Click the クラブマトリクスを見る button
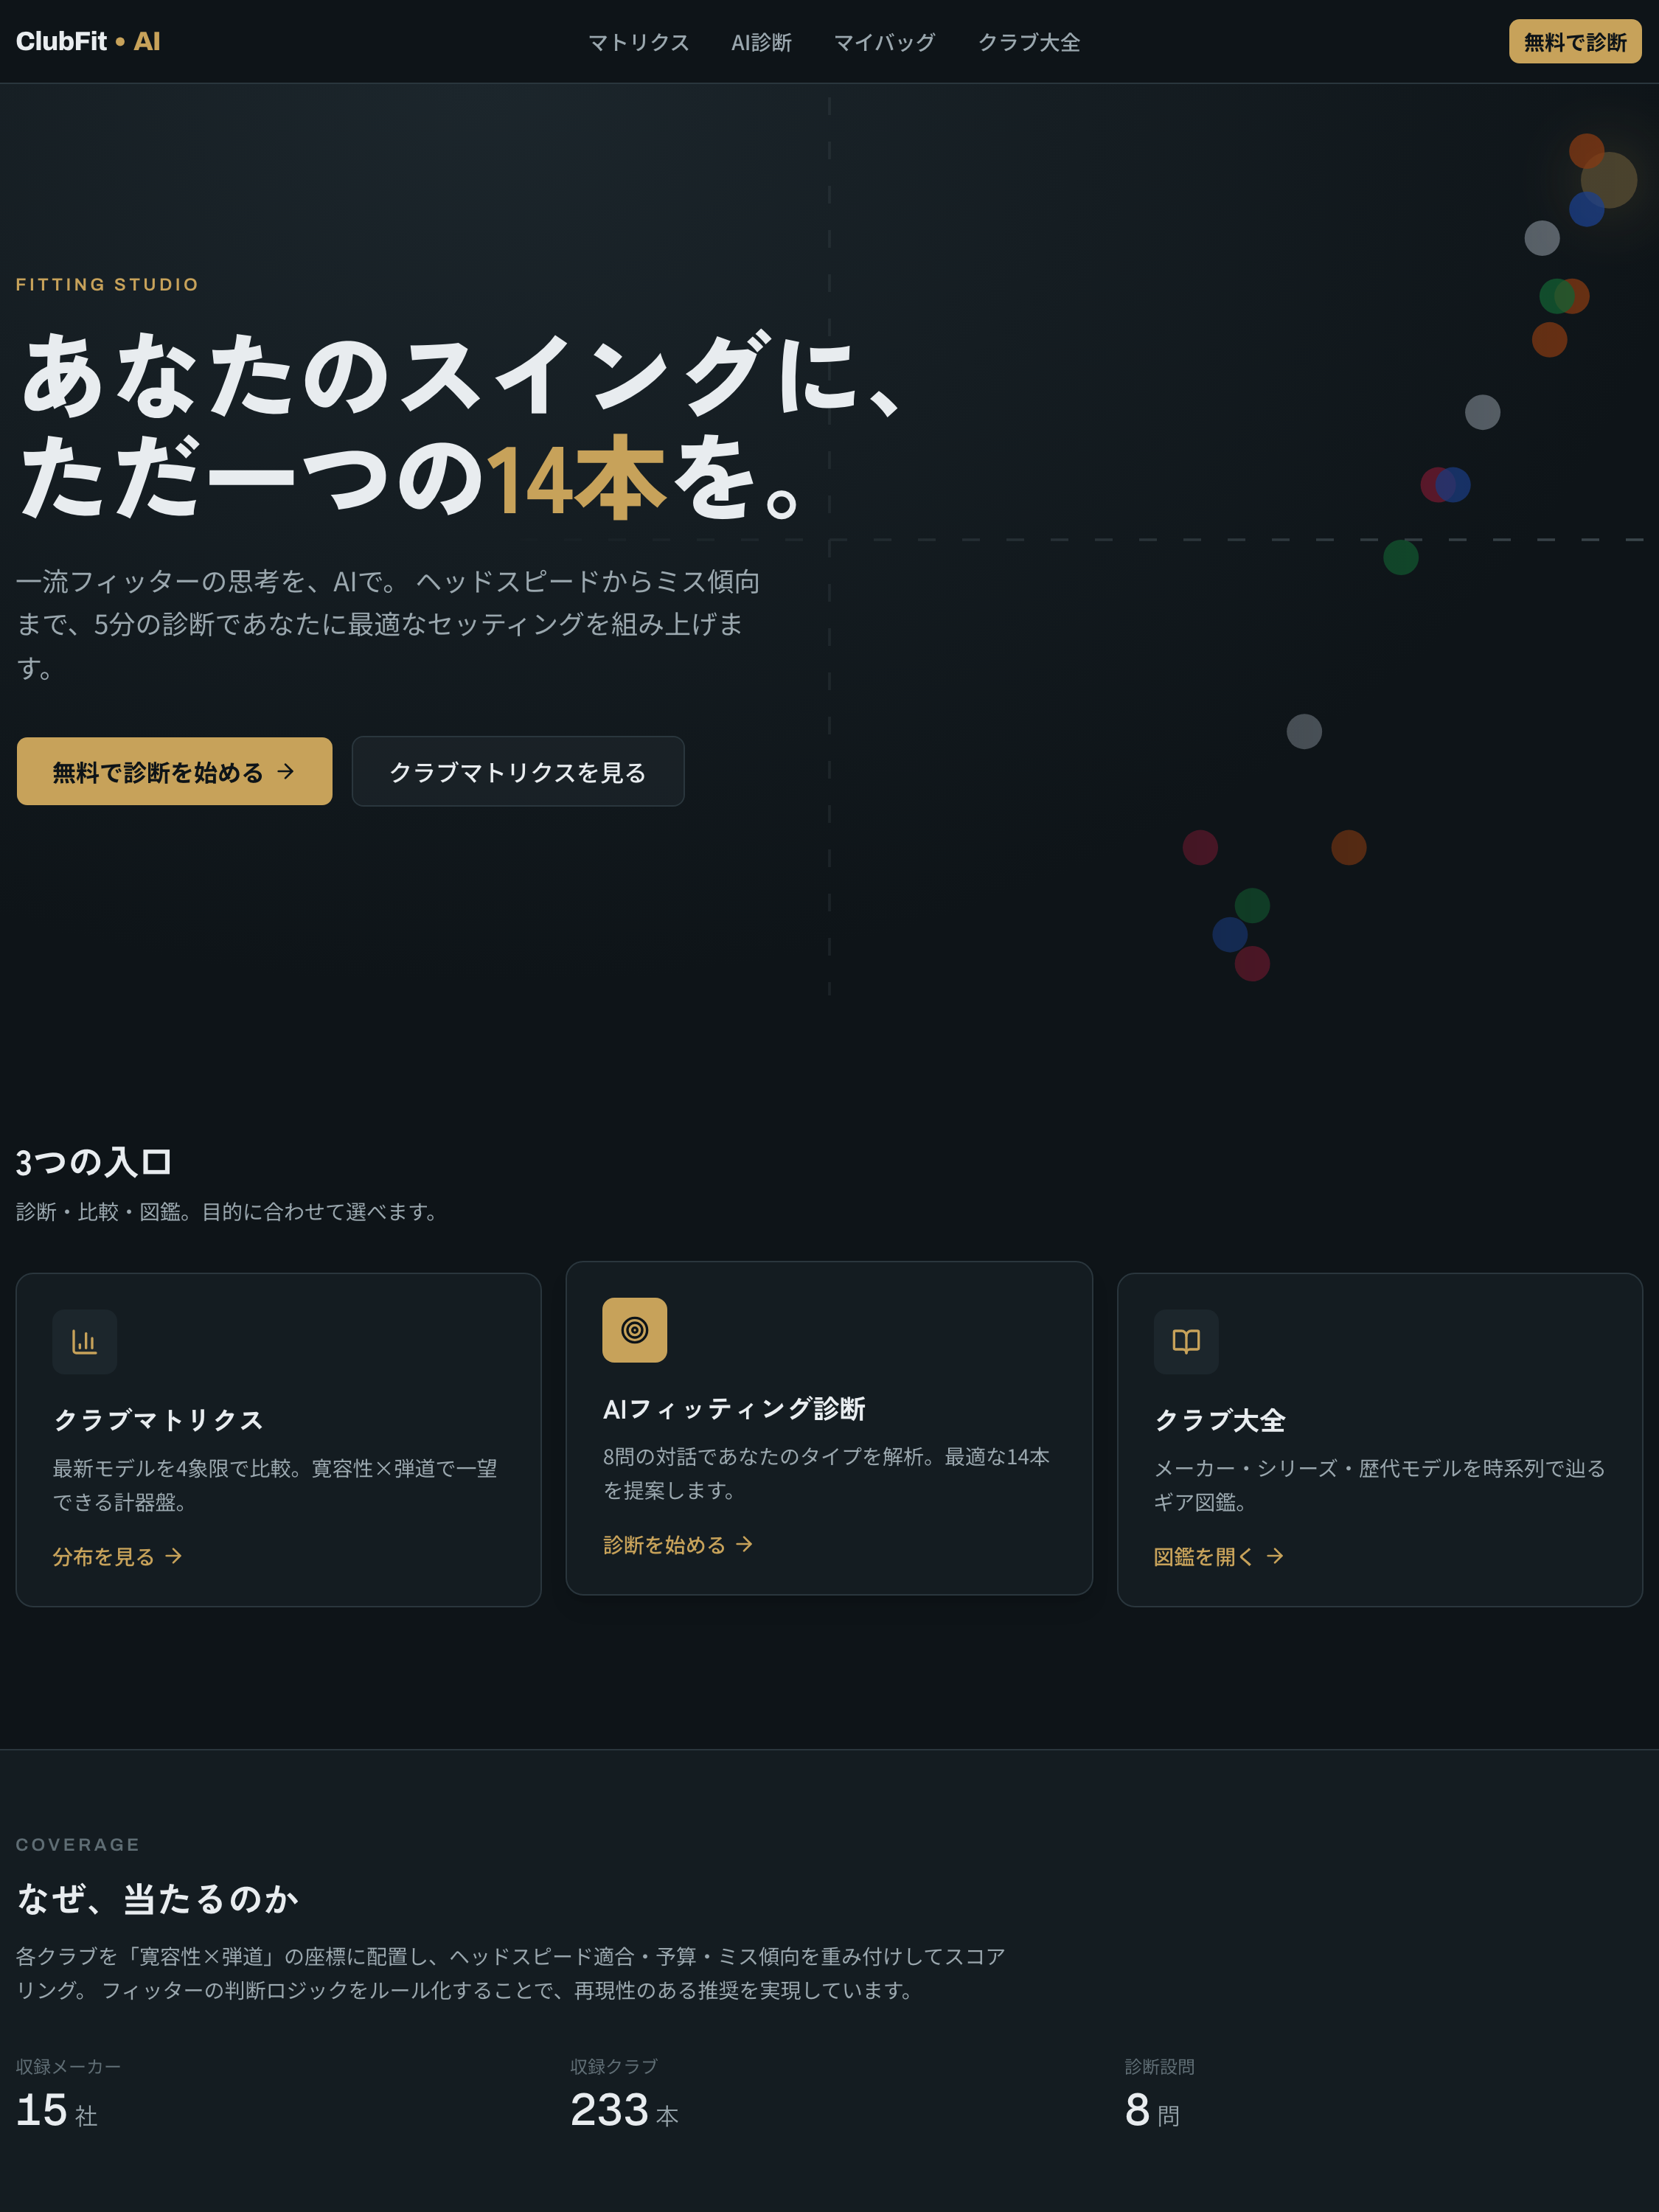The image size is (1659, 2212). 518,771
